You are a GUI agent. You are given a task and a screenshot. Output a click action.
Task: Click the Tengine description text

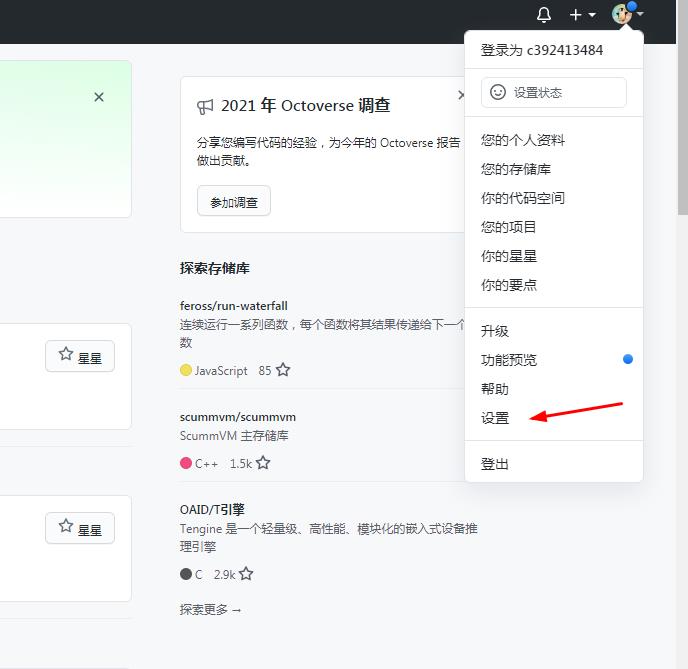[x=328, y=538]
